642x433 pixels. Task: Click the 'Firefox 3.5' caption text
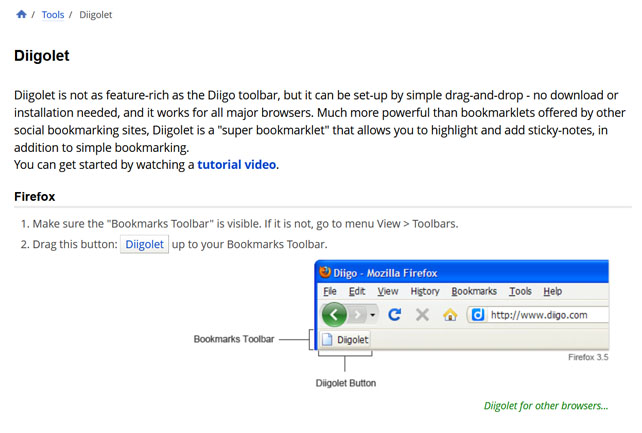[588, 357]
